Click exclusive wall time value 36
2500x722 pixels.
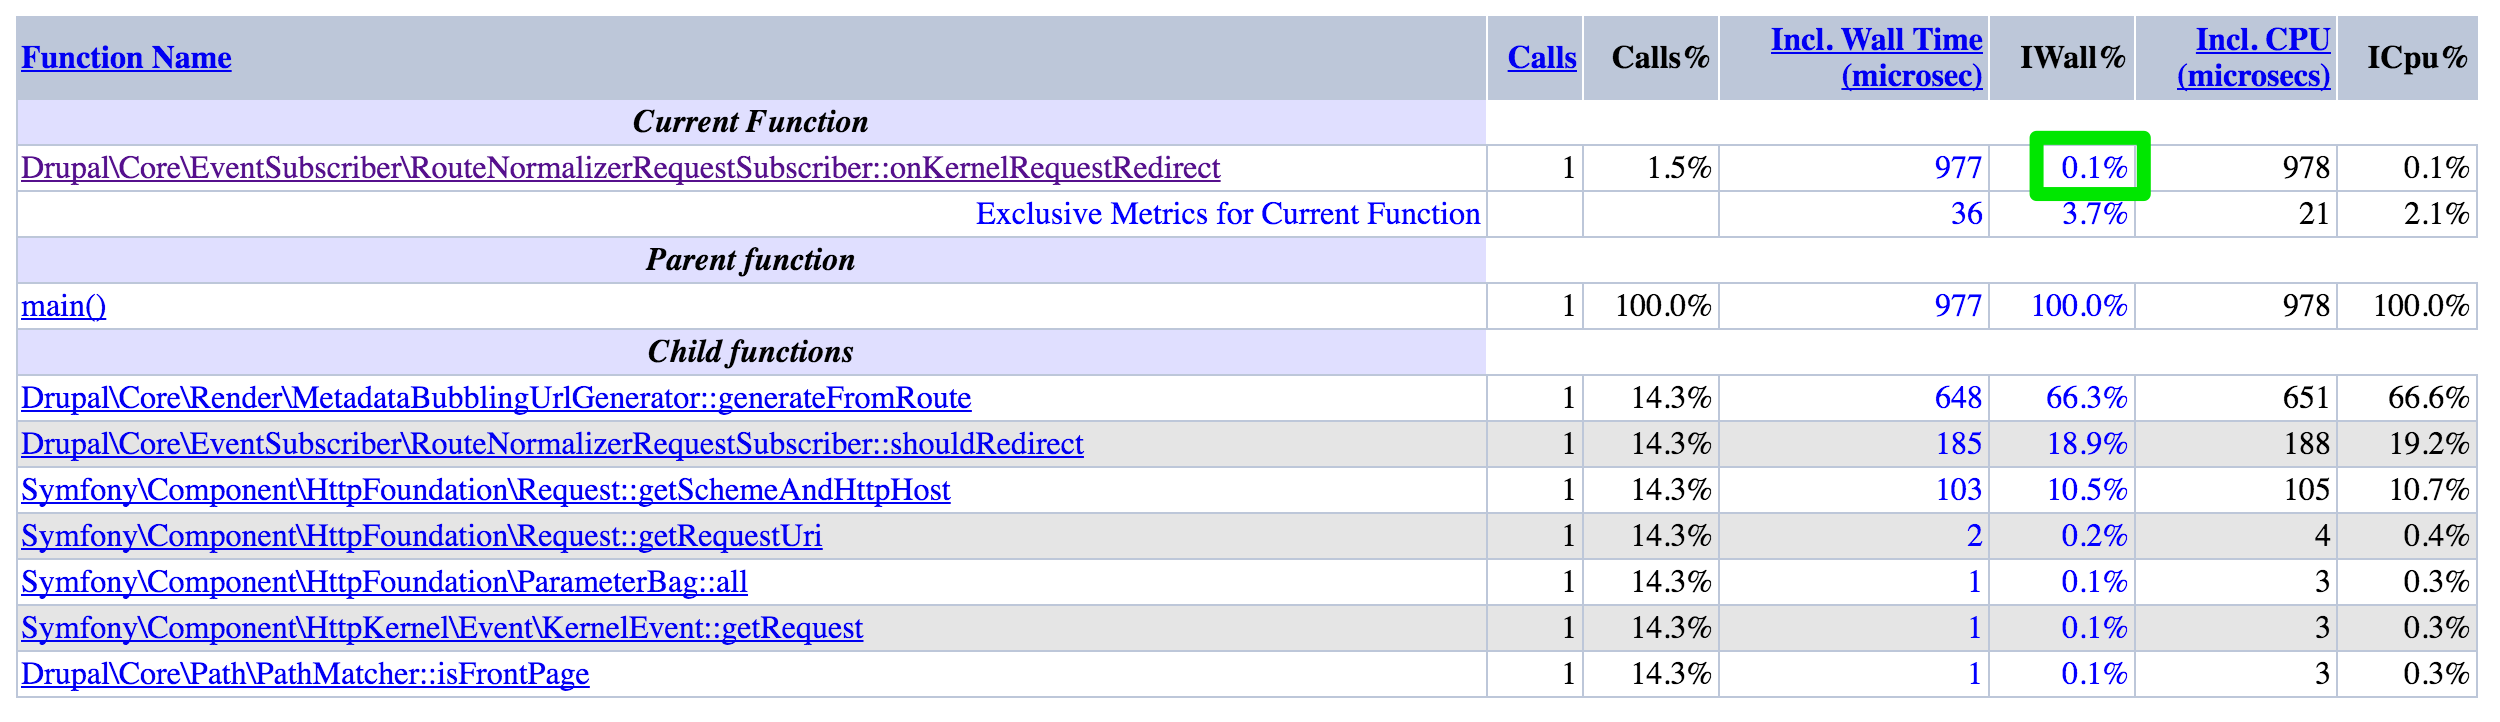coord(1967,214)
